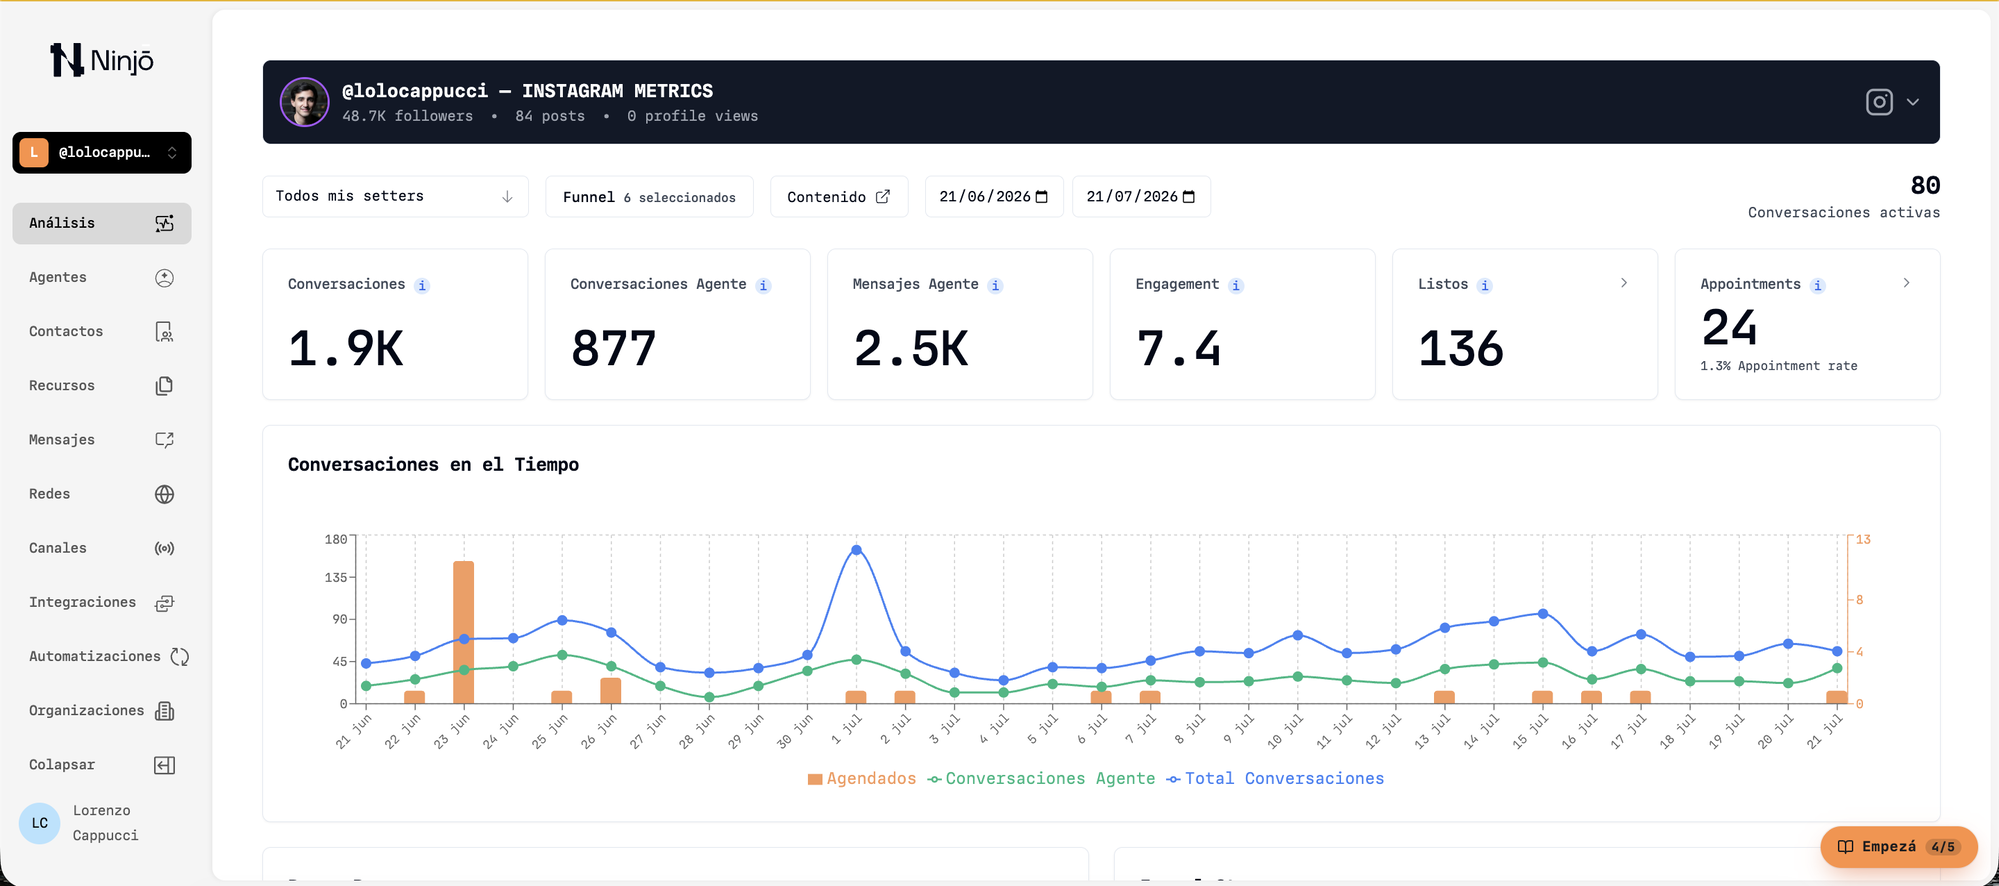Viewport: 1999px width, 886px height.
Task: Click the 7.4 Engagement value
Action: 1179,349
